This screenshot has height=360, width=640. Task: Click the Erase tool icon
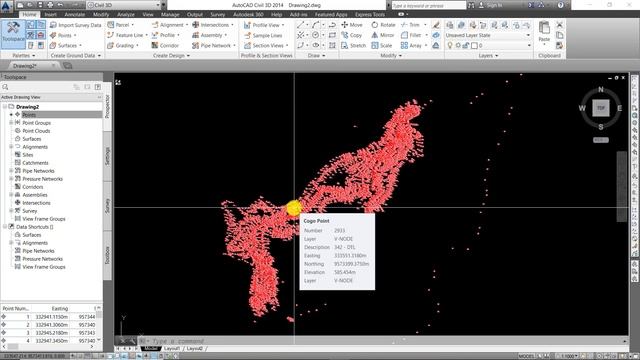(436, 25)
